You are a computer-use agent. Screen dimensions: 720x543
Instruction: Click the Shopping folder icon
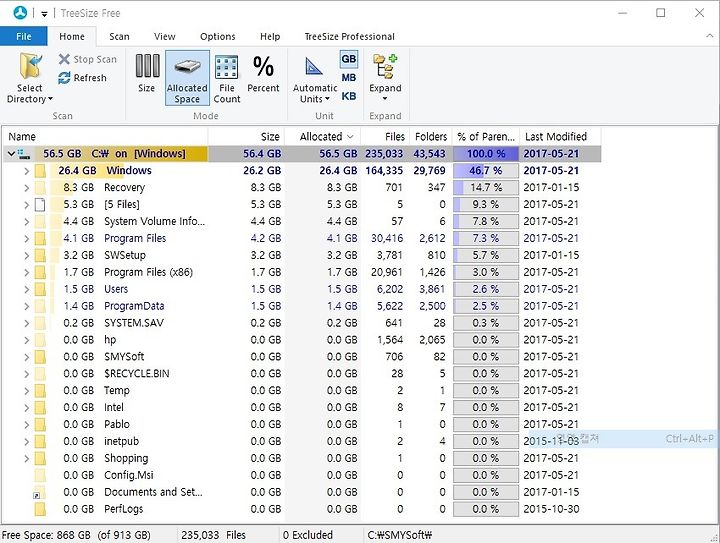tap(40, 459)
